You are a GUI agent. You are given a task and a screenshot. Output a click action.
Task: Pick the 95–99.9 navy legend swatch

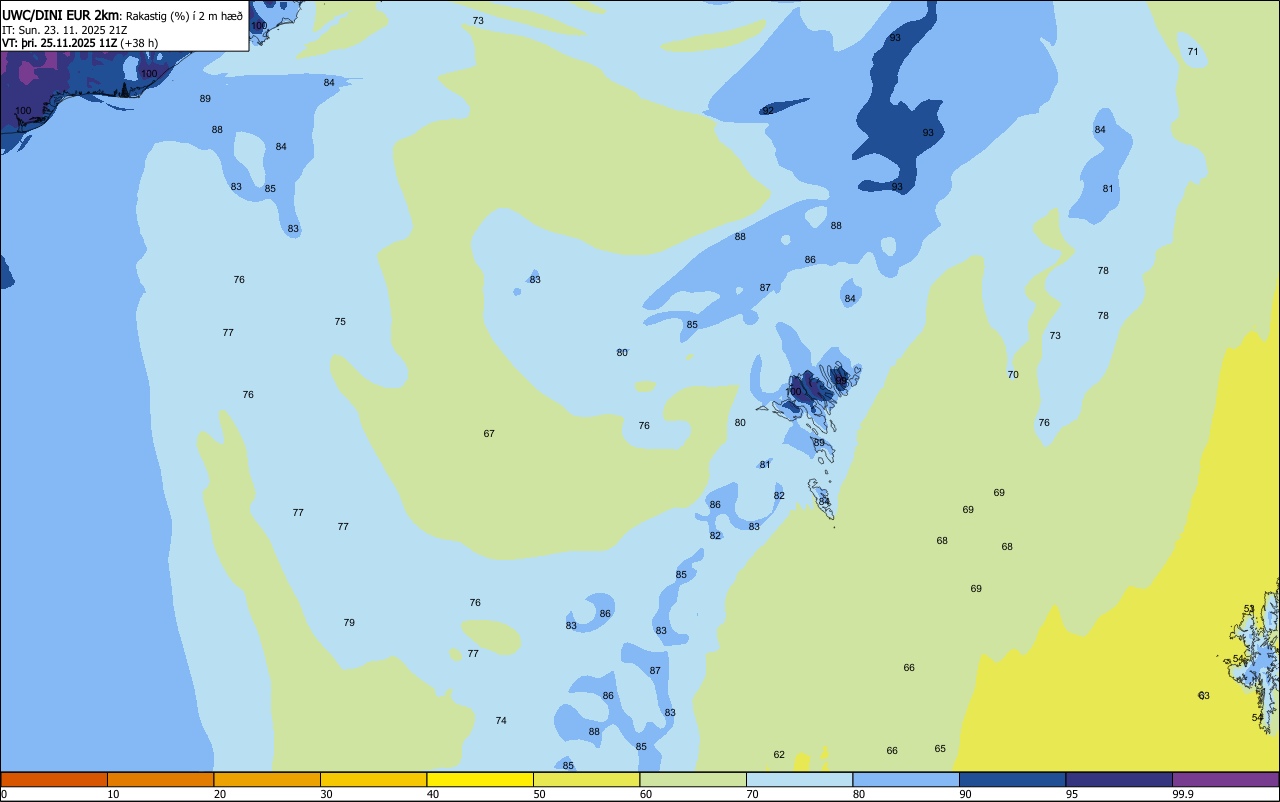coord(1119,779)
